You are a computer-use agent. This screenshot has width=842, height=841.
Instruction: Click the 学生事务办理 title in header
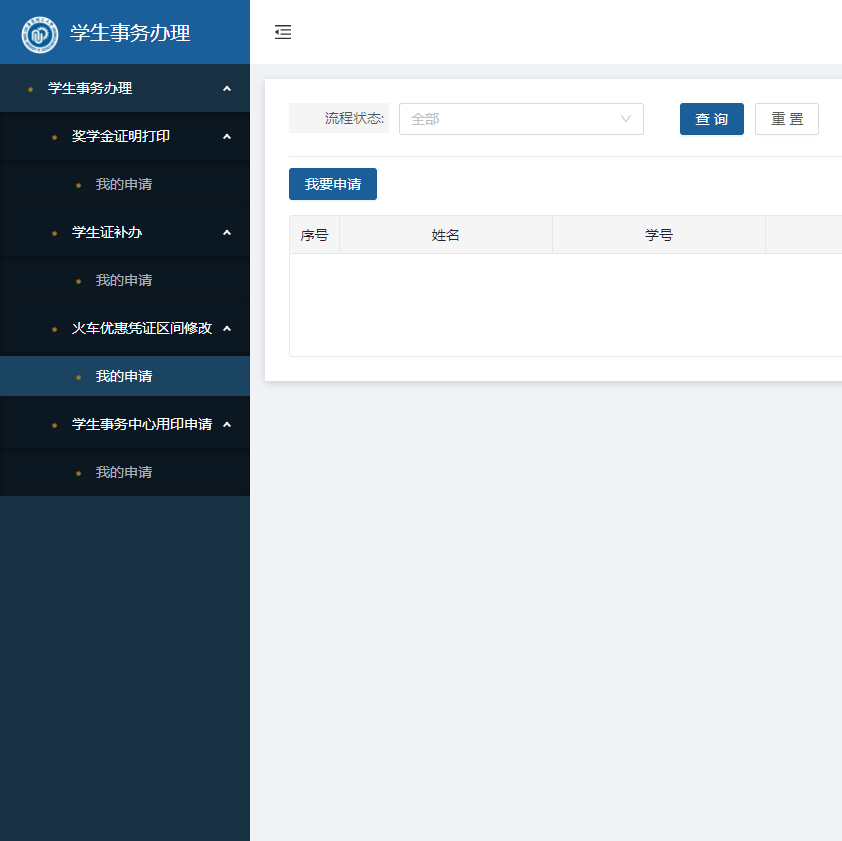click(130, 33)
